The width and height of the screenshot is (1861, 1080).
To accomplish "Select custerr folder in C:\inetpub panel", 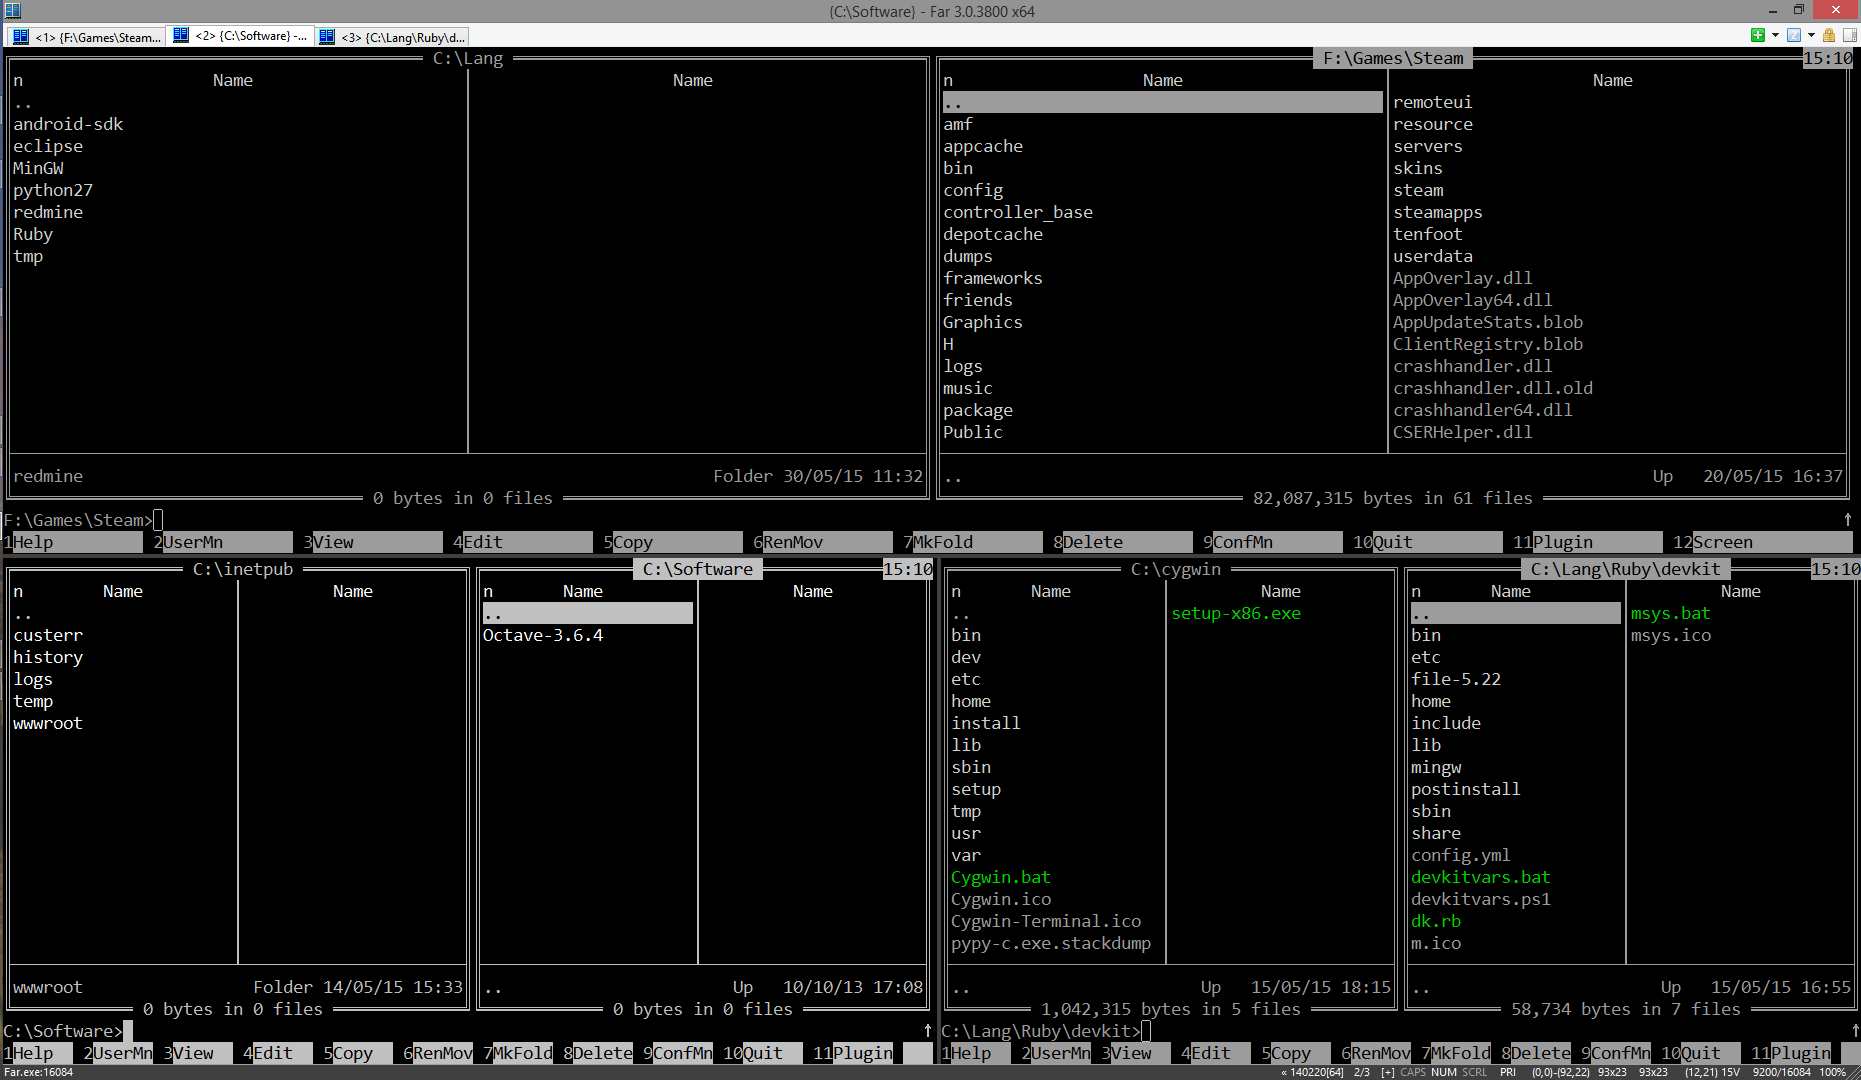I will [x=48, y=635].
